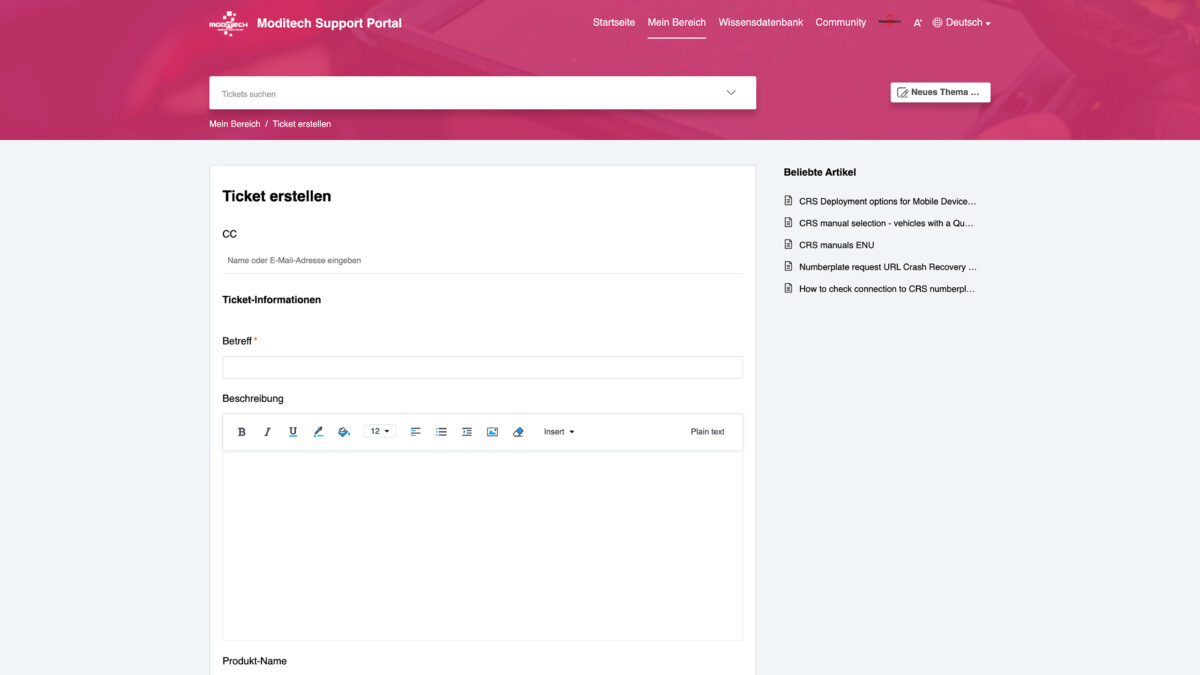This screenshot has width=1200, height=675.
Task: Focus the Betreff input field
Action: click(482, 367)
